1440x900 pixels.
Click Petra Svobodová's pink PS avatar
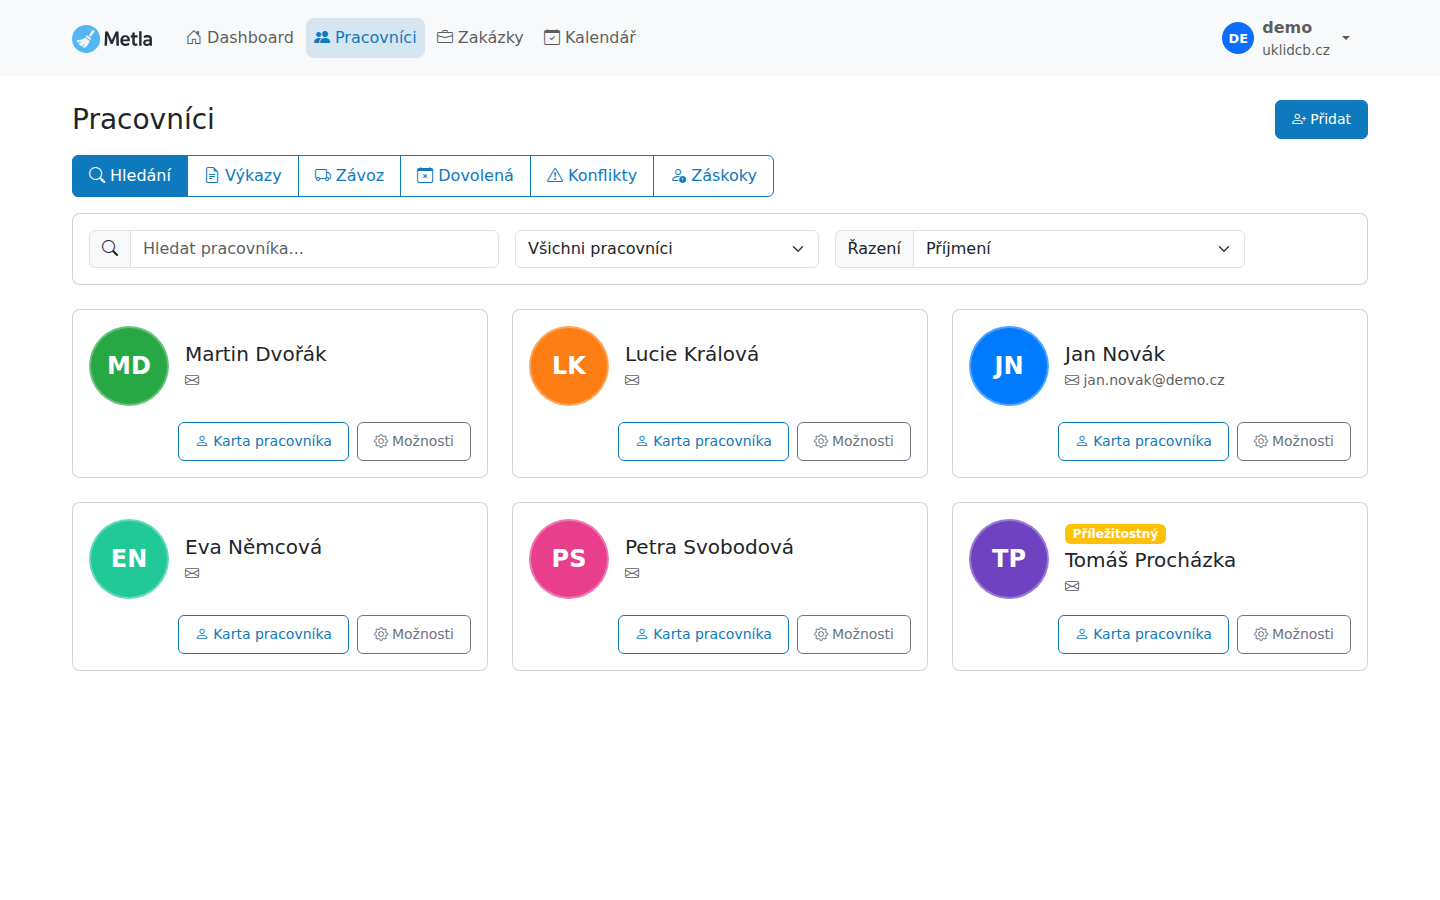pyautogui.click(x=569, y=559)
